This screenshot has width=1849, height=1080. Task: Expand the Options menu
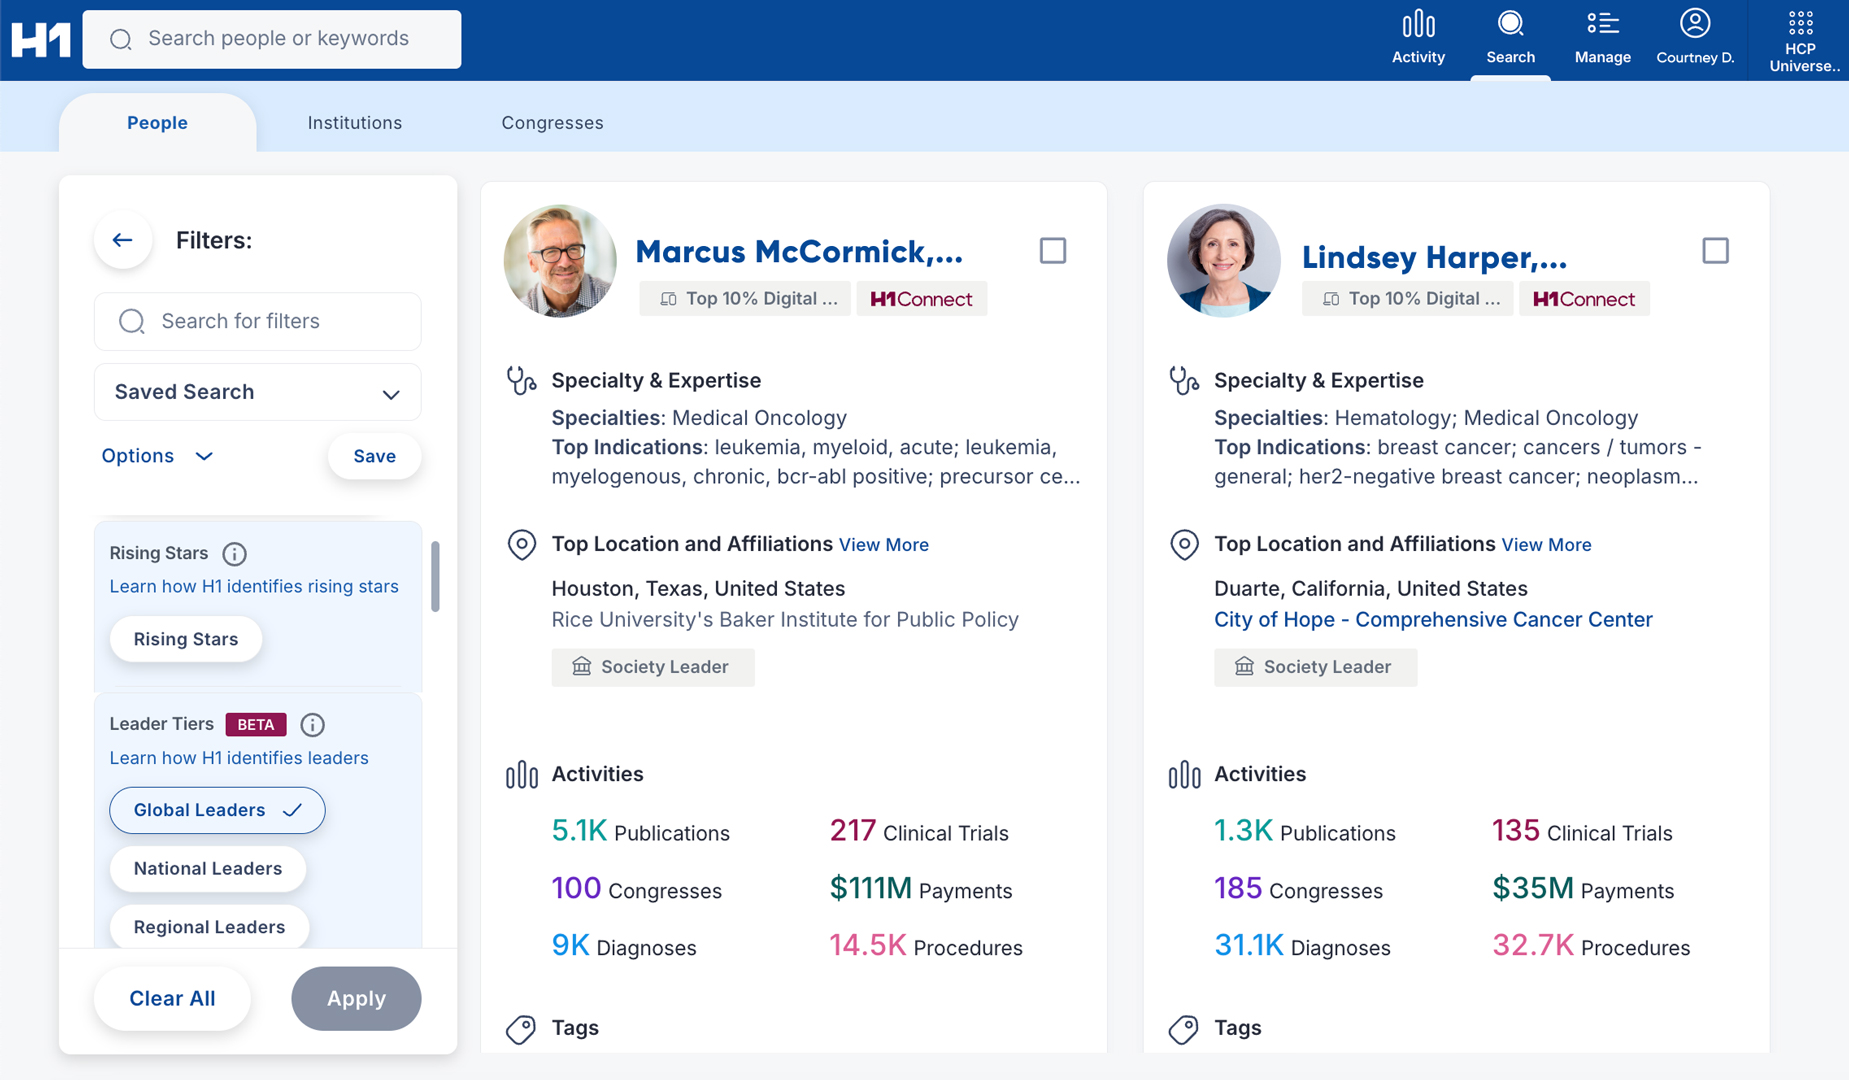point(158,456)
